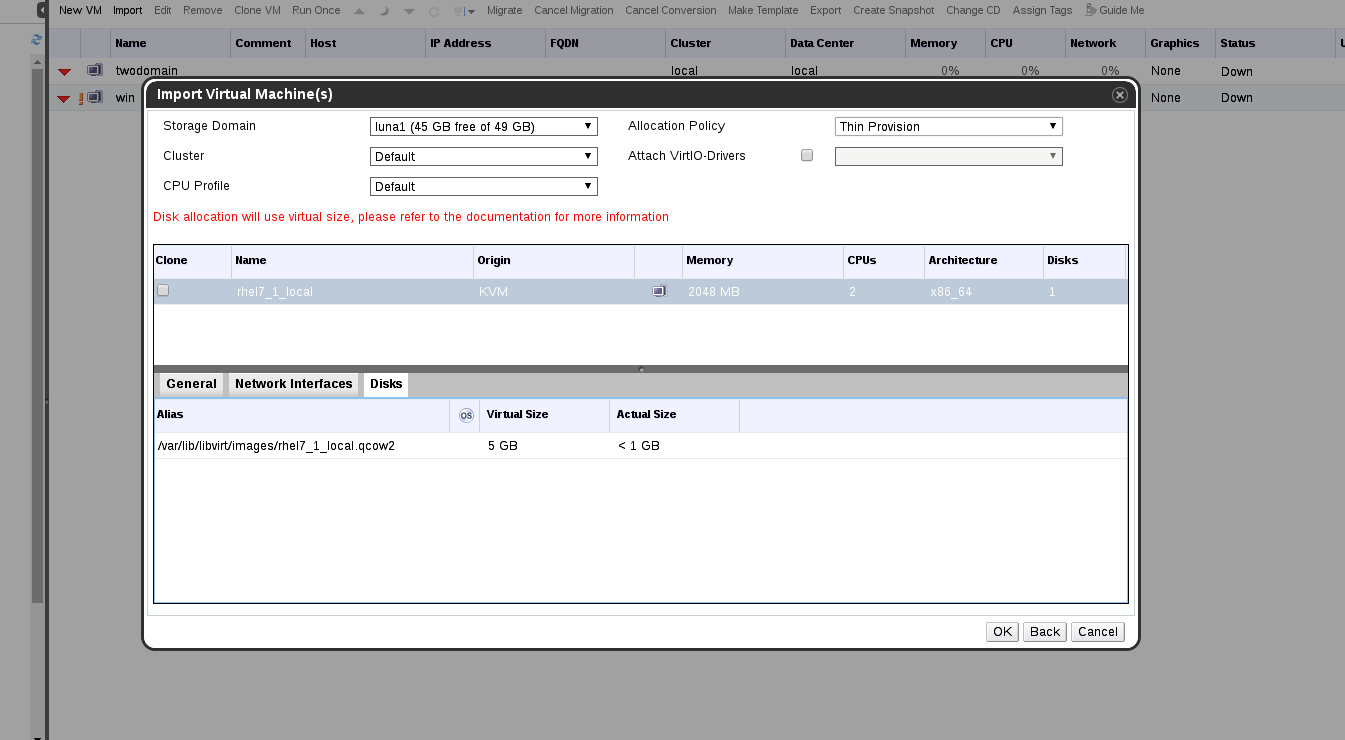Enable the Clone checkbox for rhel7_1_local
The image size is (1345, 740).
click(163, 291)
